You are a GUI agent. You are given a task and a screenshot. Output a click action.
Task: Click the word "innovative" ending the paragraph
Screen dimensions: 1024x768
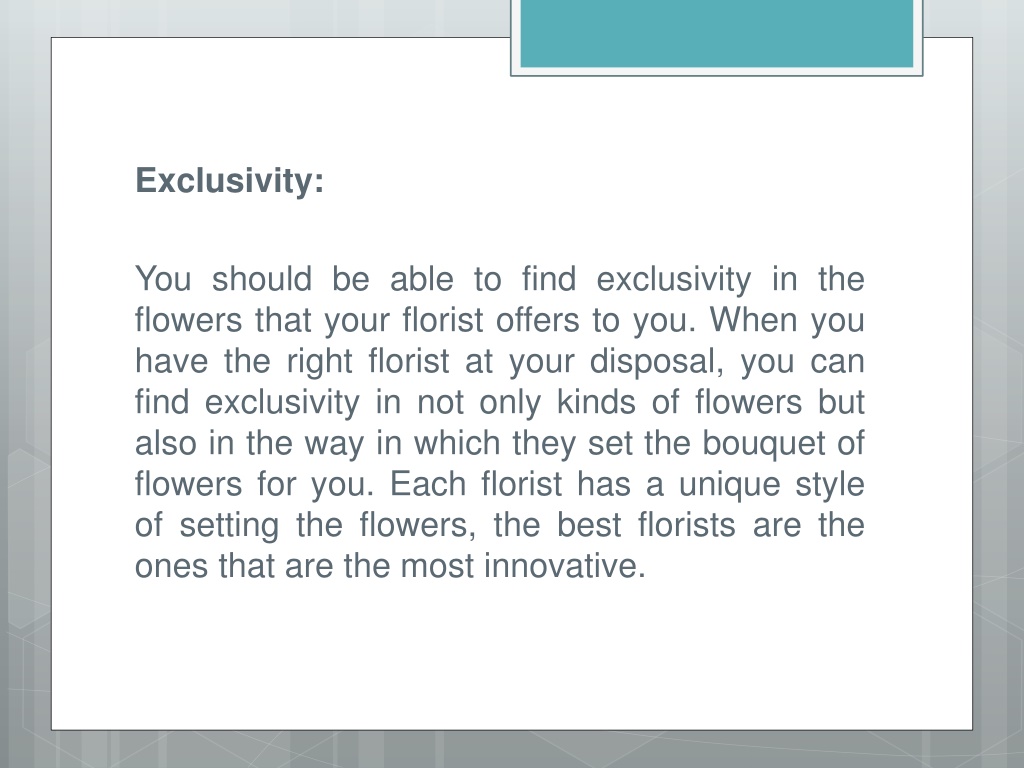560,566
